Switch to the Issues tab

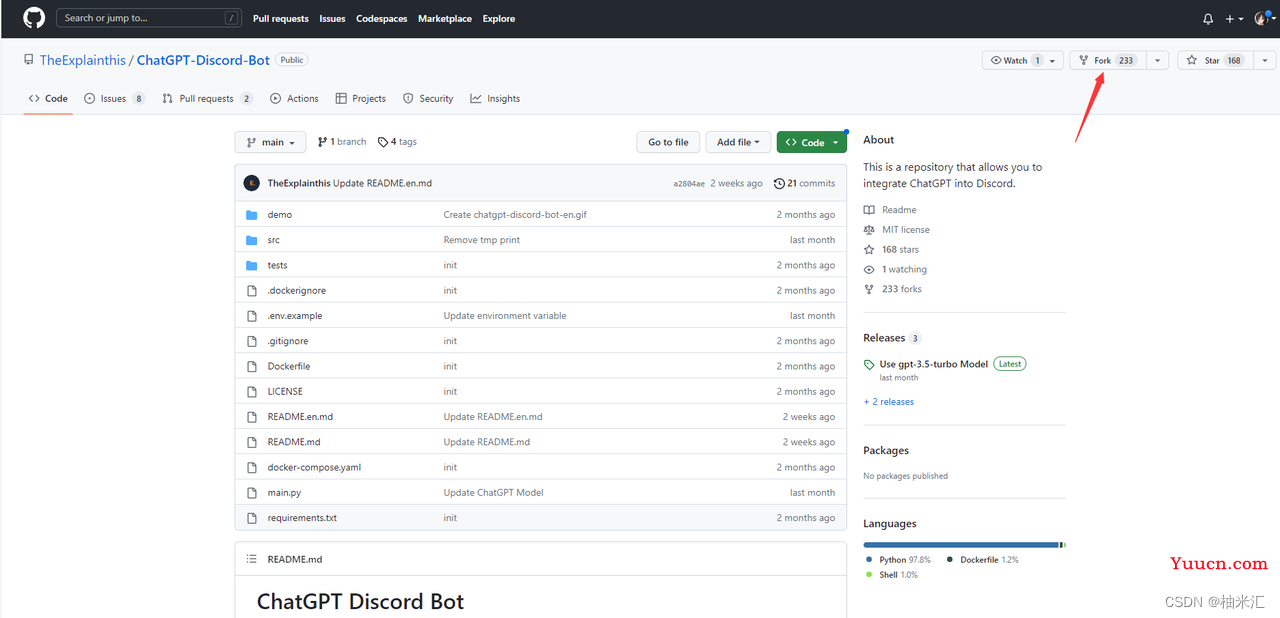tap(114, 98)
